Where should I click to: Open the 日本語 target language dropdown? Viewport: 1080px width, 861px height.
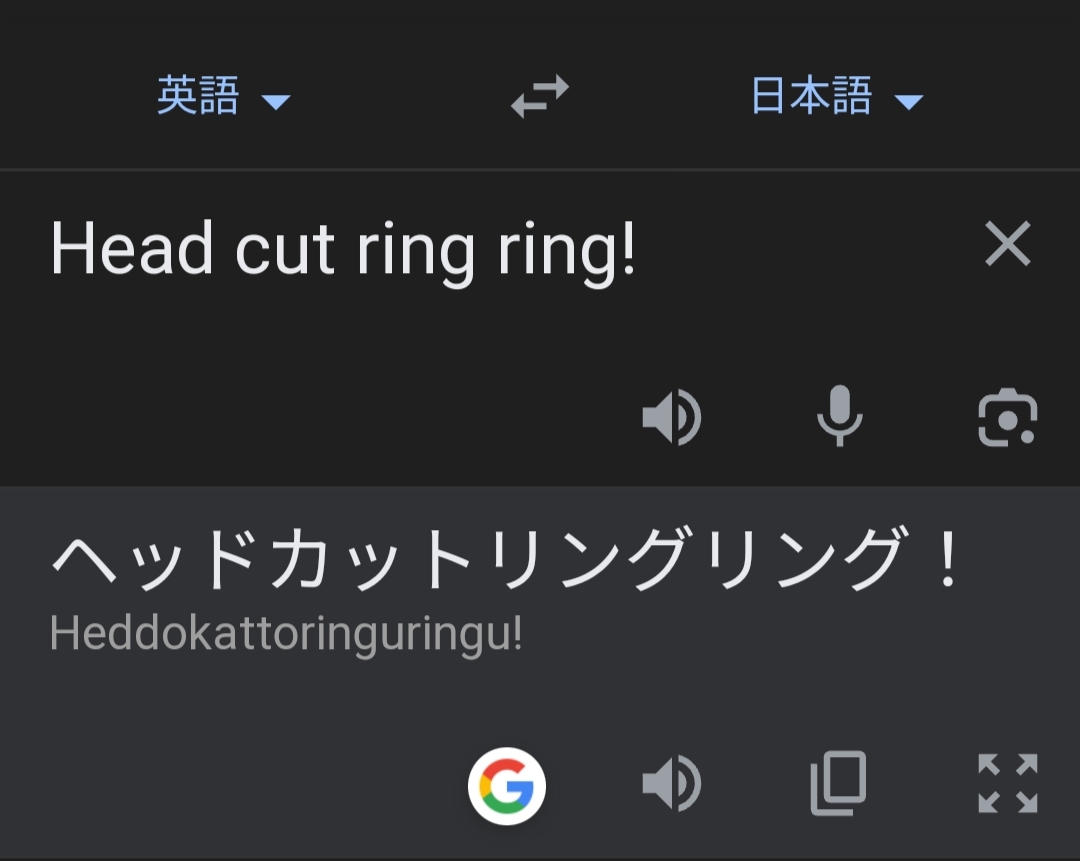pyautogui.click(x=837, y=96)
